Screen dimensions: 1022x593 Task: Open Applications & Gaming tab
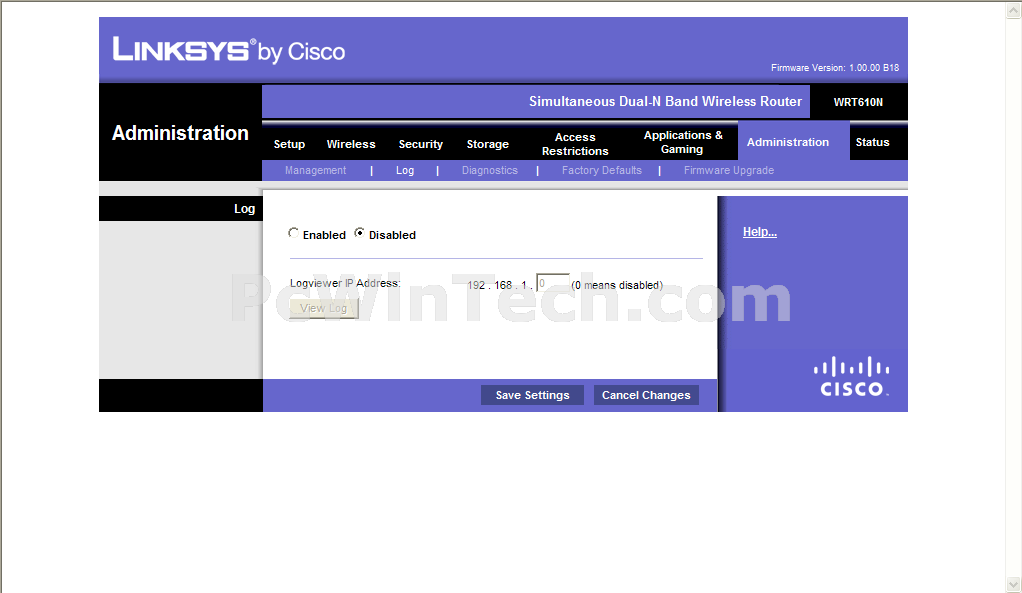(682, 142)
